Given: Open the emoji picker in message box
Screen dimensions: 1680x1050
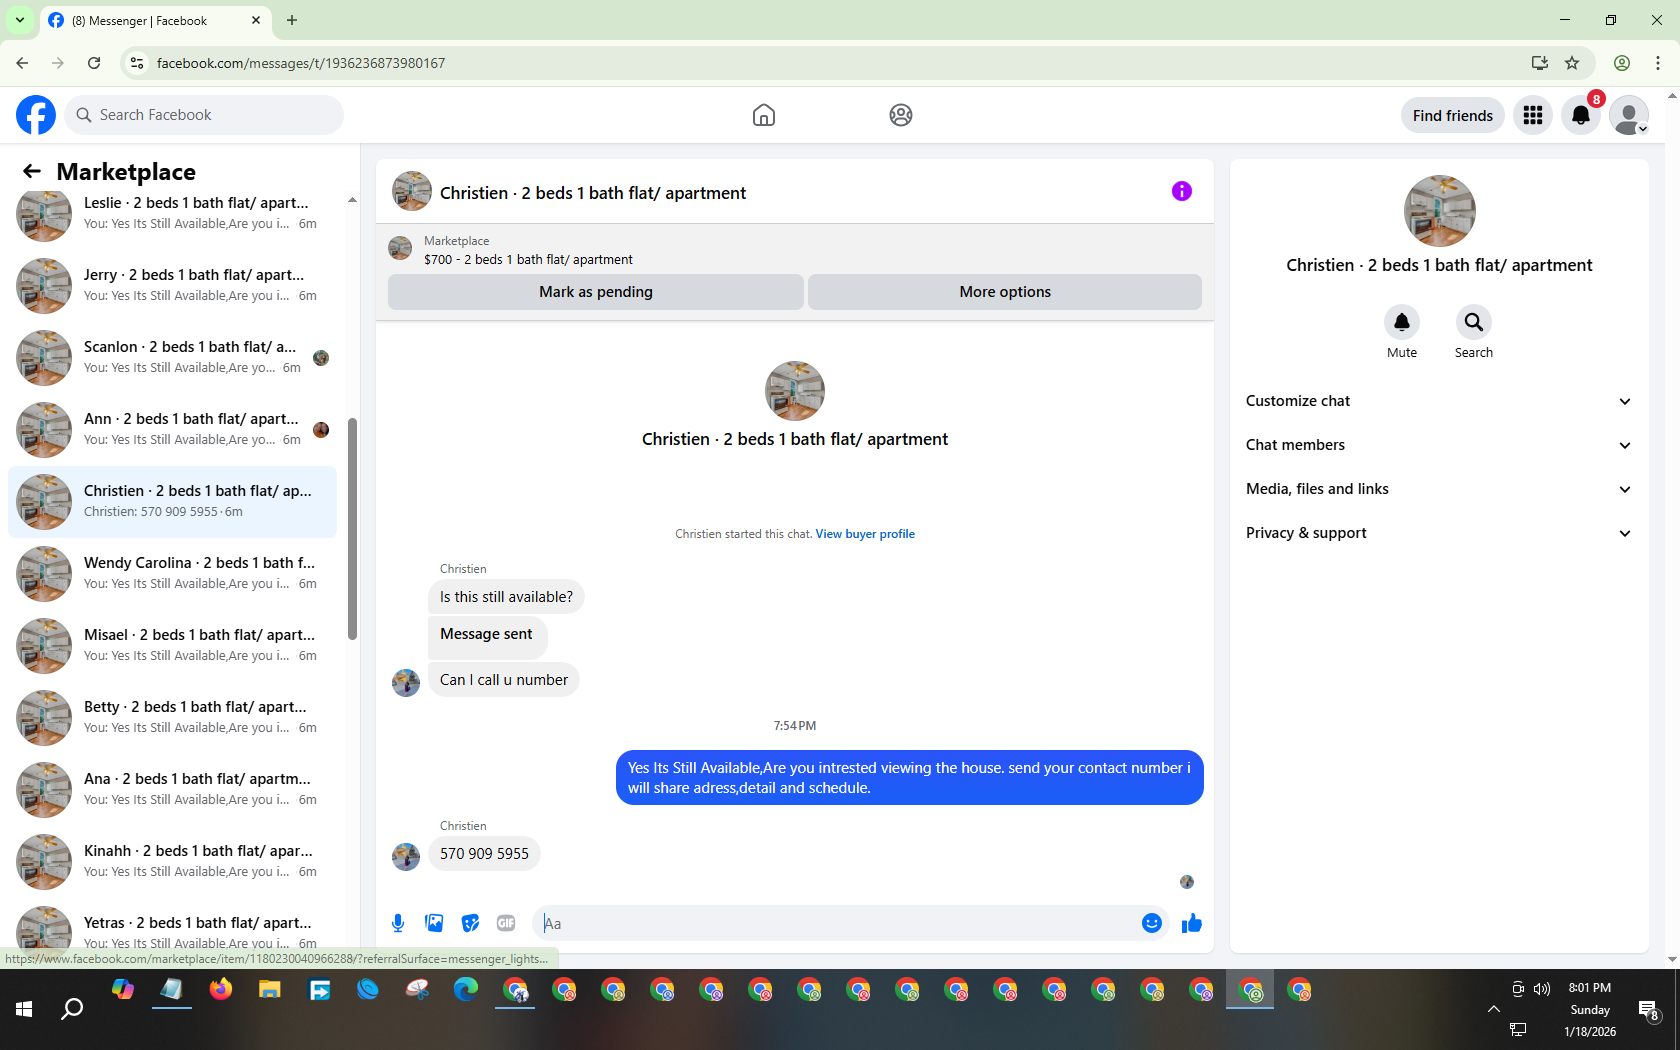Looking at the screenshot, I should click(1152, 923).
